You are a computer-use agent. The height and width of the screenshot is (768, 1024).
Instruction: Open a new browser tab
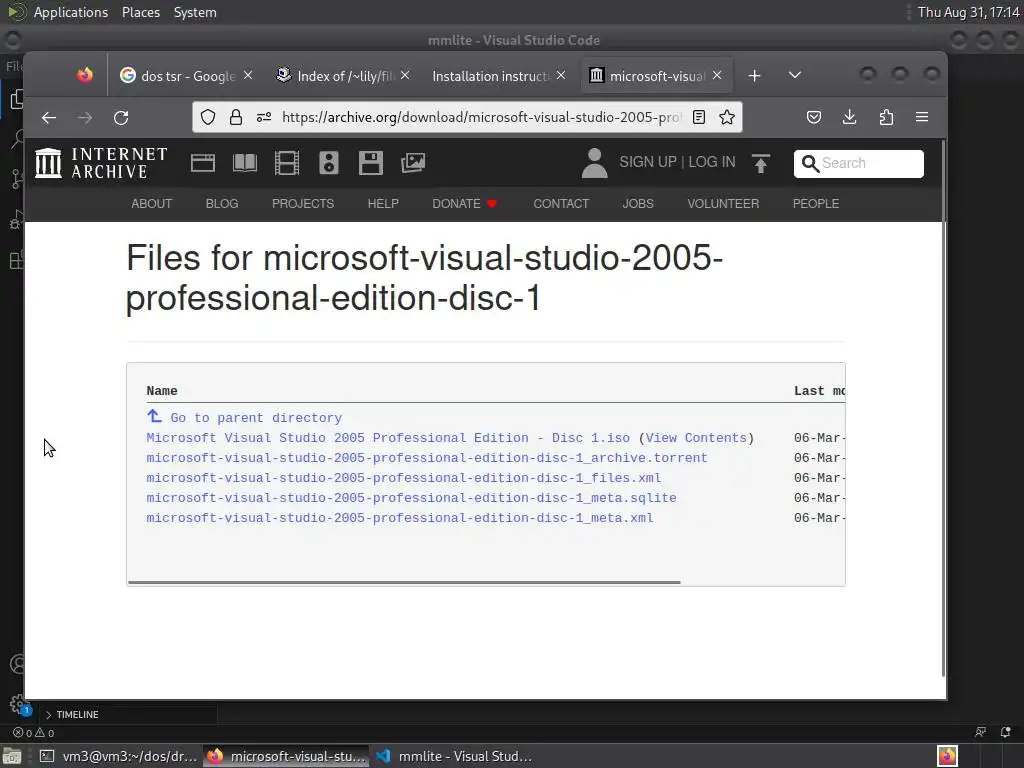pos(754,76)
